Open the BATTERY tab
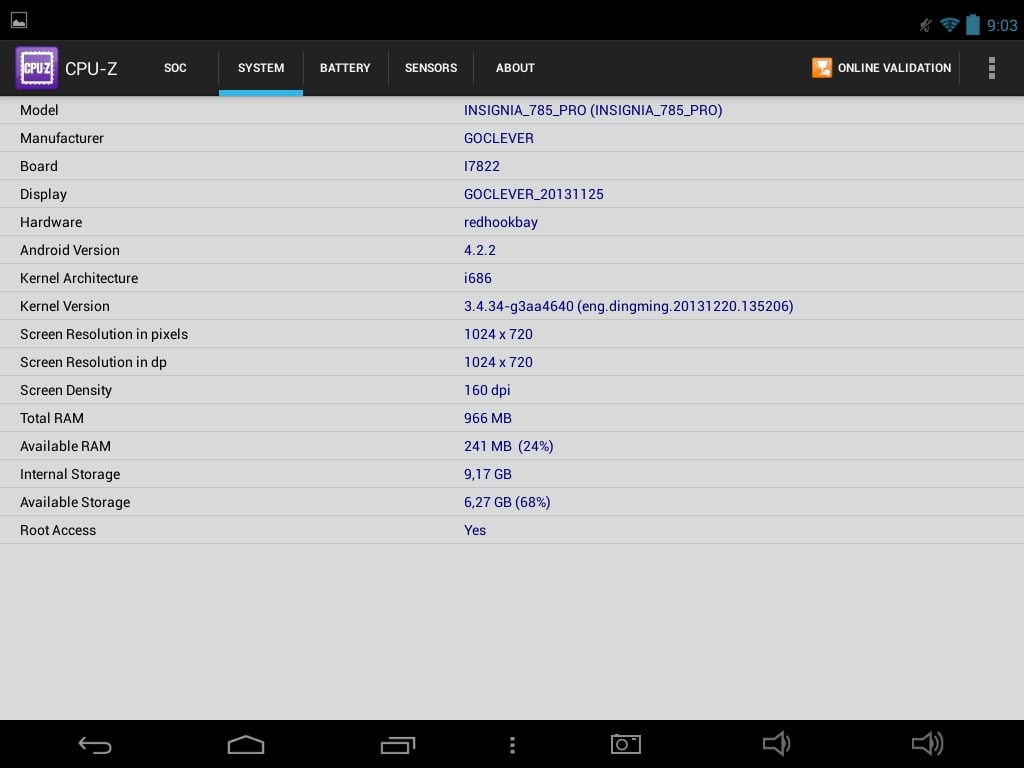This screenshot has width=1024, height=768. tap(345, 68)
